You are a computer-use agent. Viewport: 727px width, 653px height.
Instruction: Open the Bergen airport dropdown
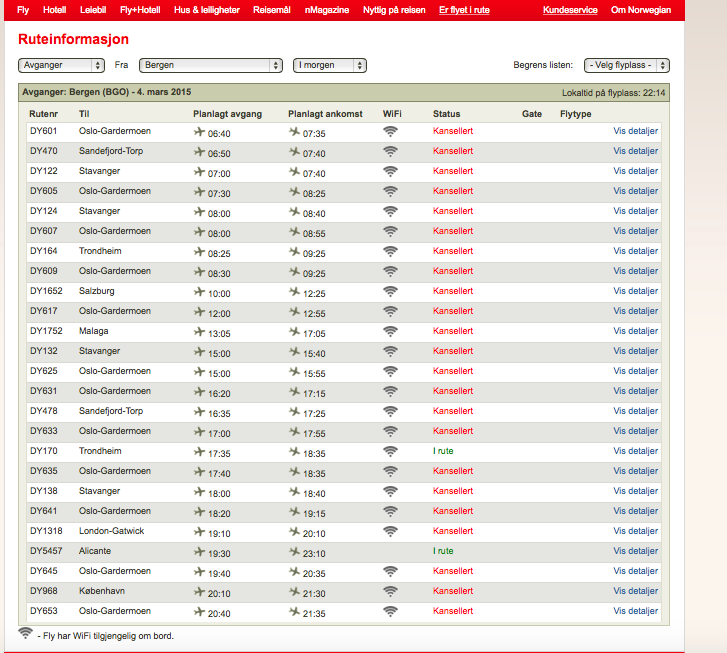click(210, 65)
